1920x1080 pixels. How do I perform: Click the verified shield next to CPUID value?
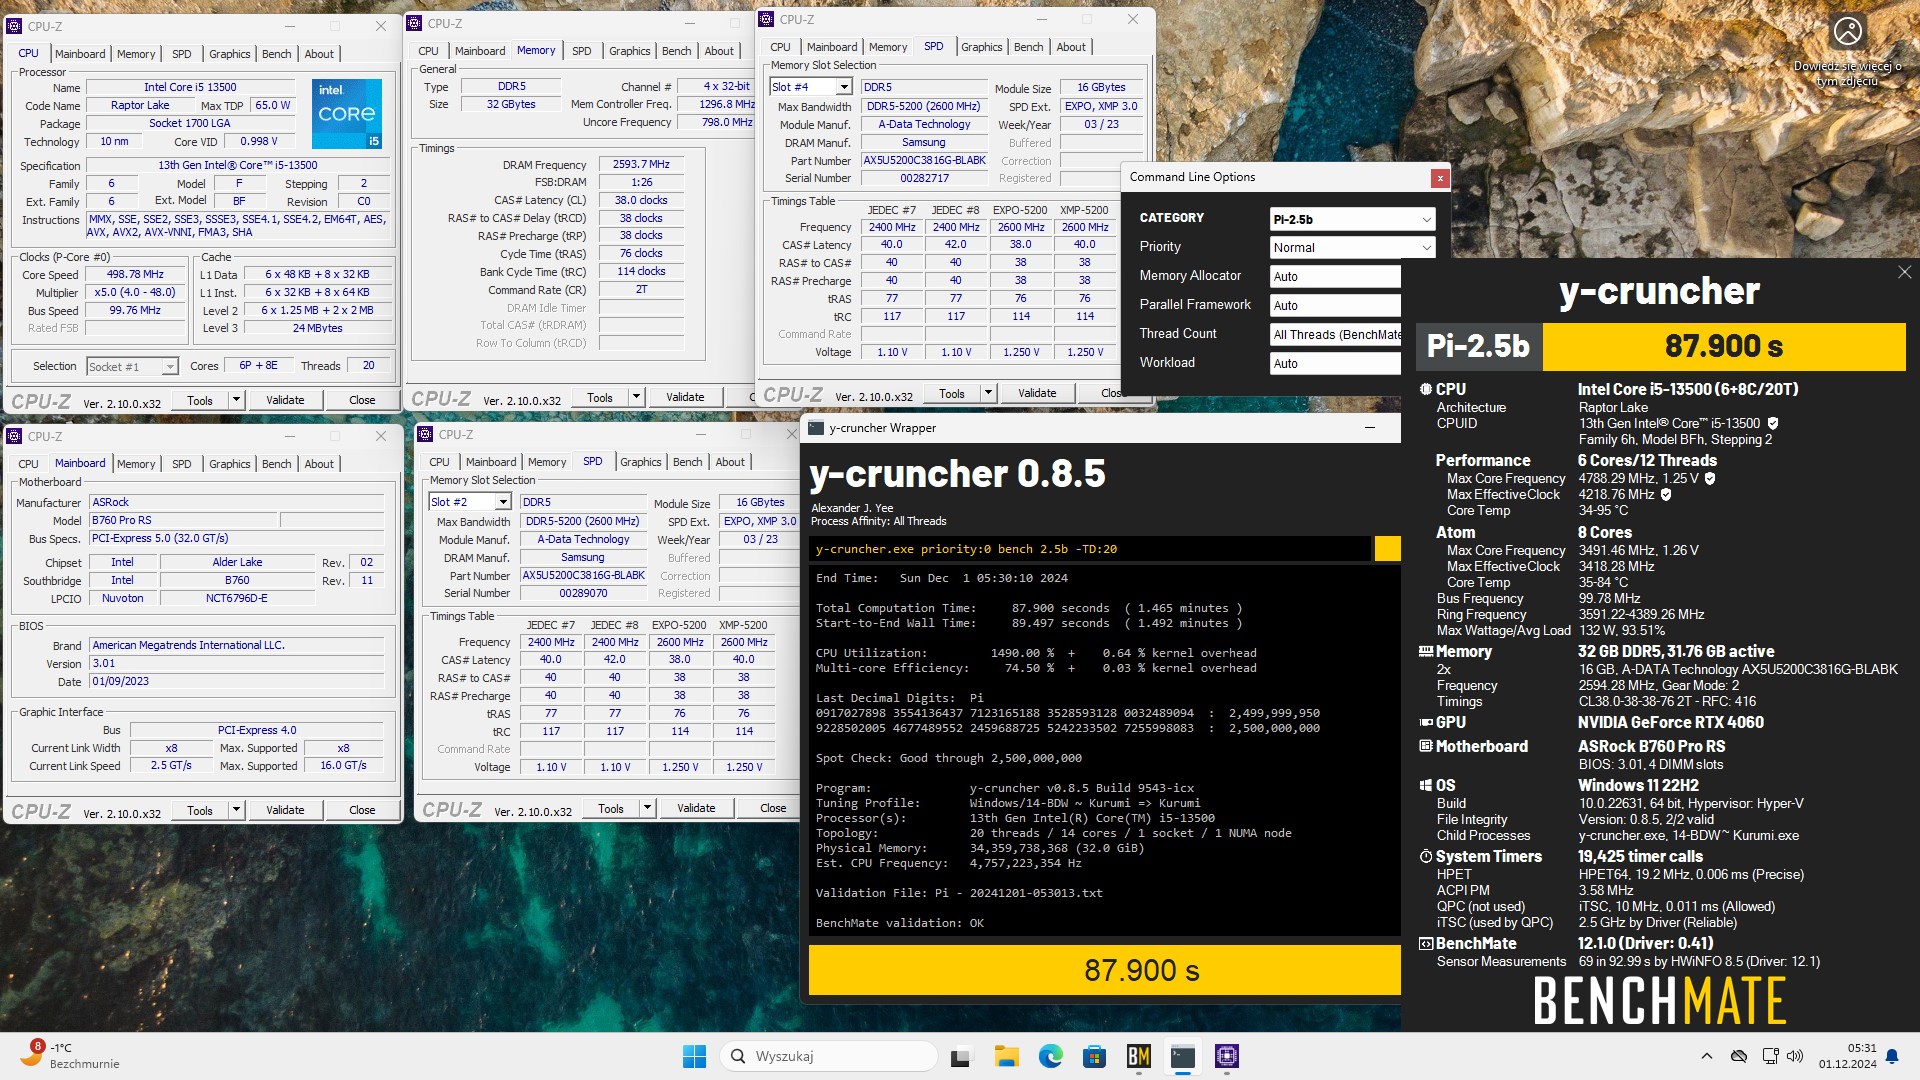(1773, 423)
